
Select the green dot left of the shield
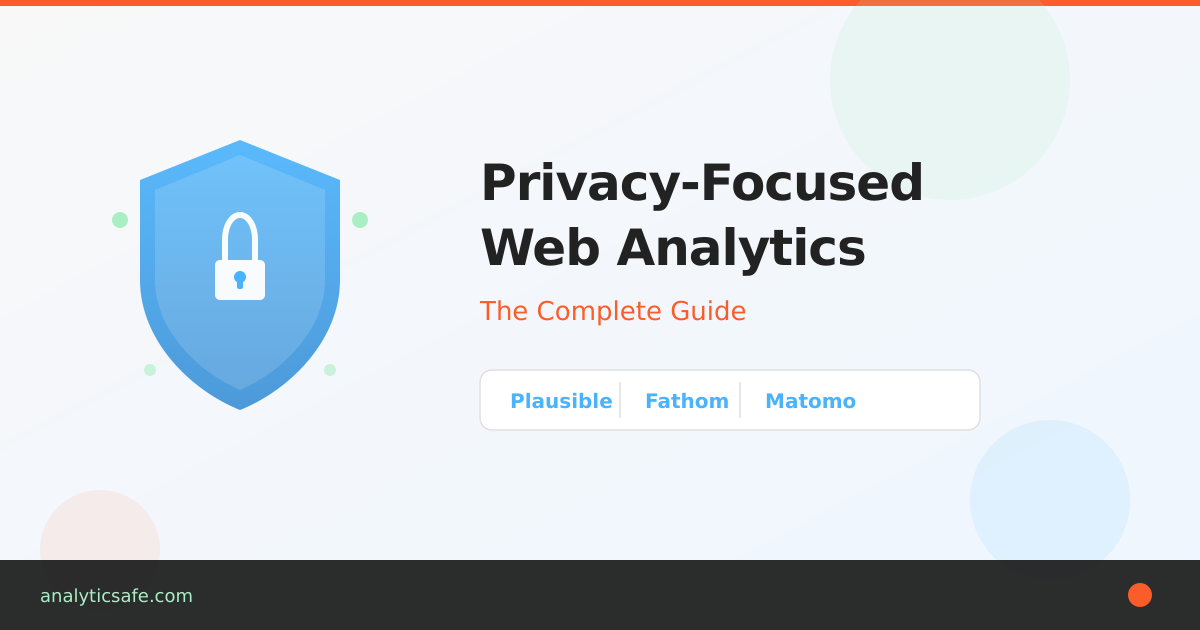pyautogui.click(x=120, y=220)
